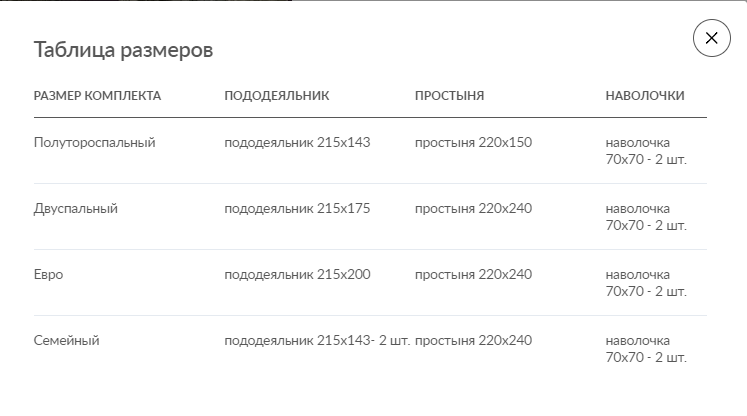The image size is (747, 416).
Task: Click простыня 220x240 in Двуспальный row
Action: pyautogui.click(x=473, y=209)
